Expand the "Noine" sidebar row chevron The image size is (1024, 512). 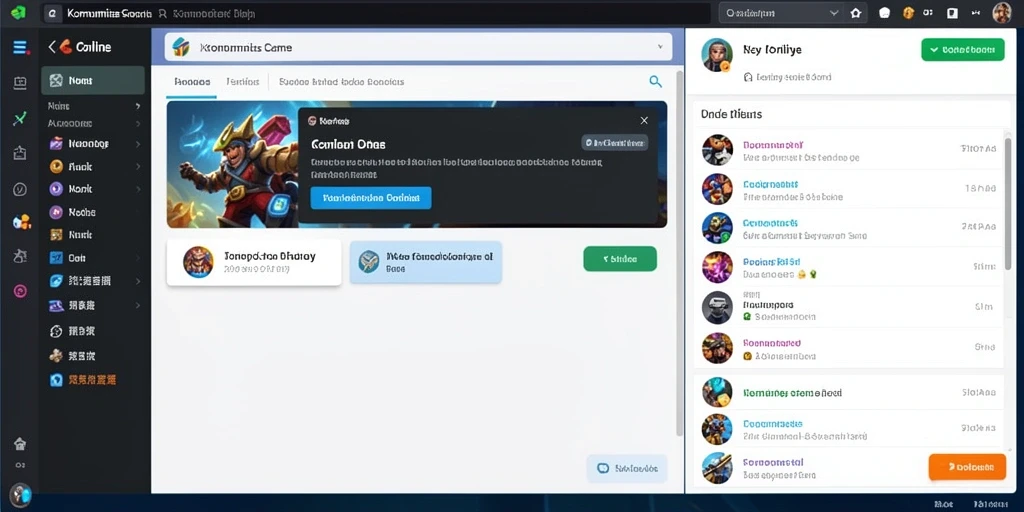[138, 106]
